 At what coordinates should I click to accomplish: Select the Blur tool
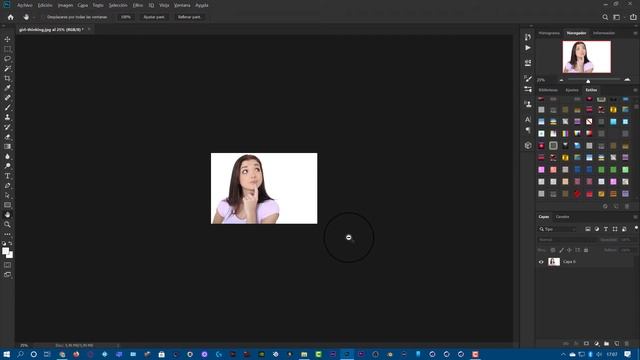pyautogui.click(x=7, y=156)
